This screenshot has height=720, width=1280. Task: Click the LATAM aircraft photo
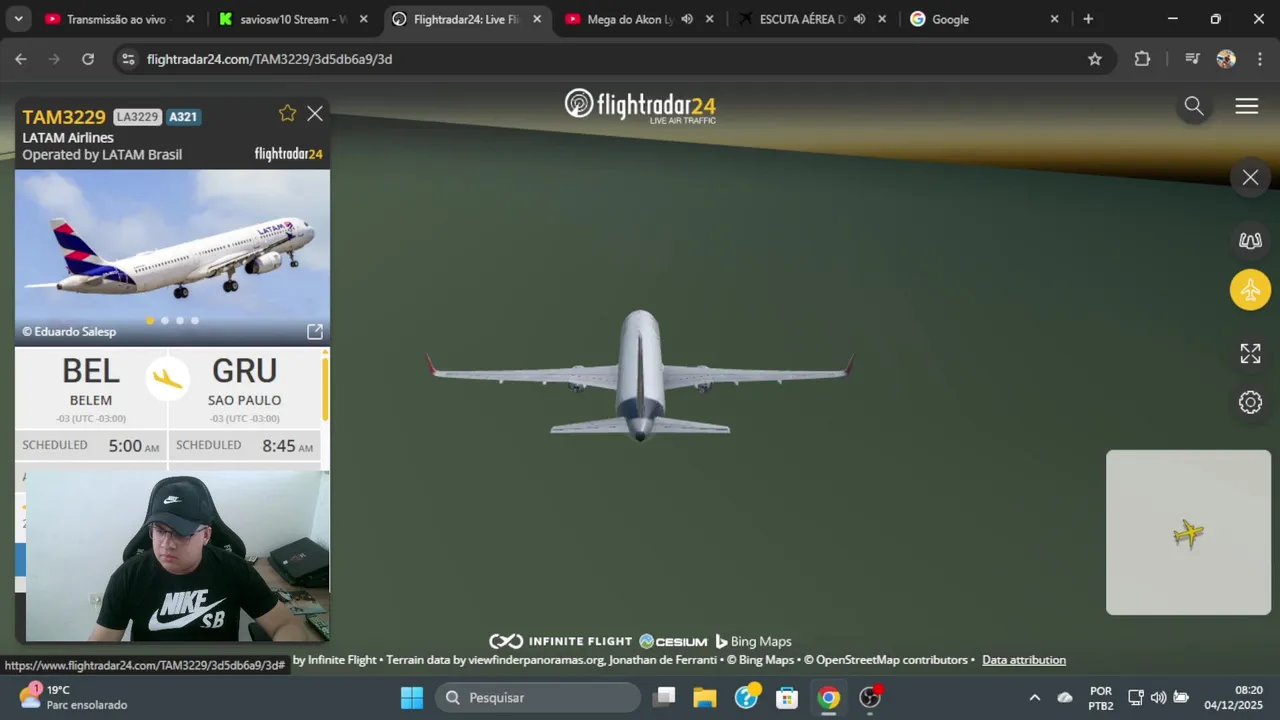pyautogui.click(x=172, y=257)
